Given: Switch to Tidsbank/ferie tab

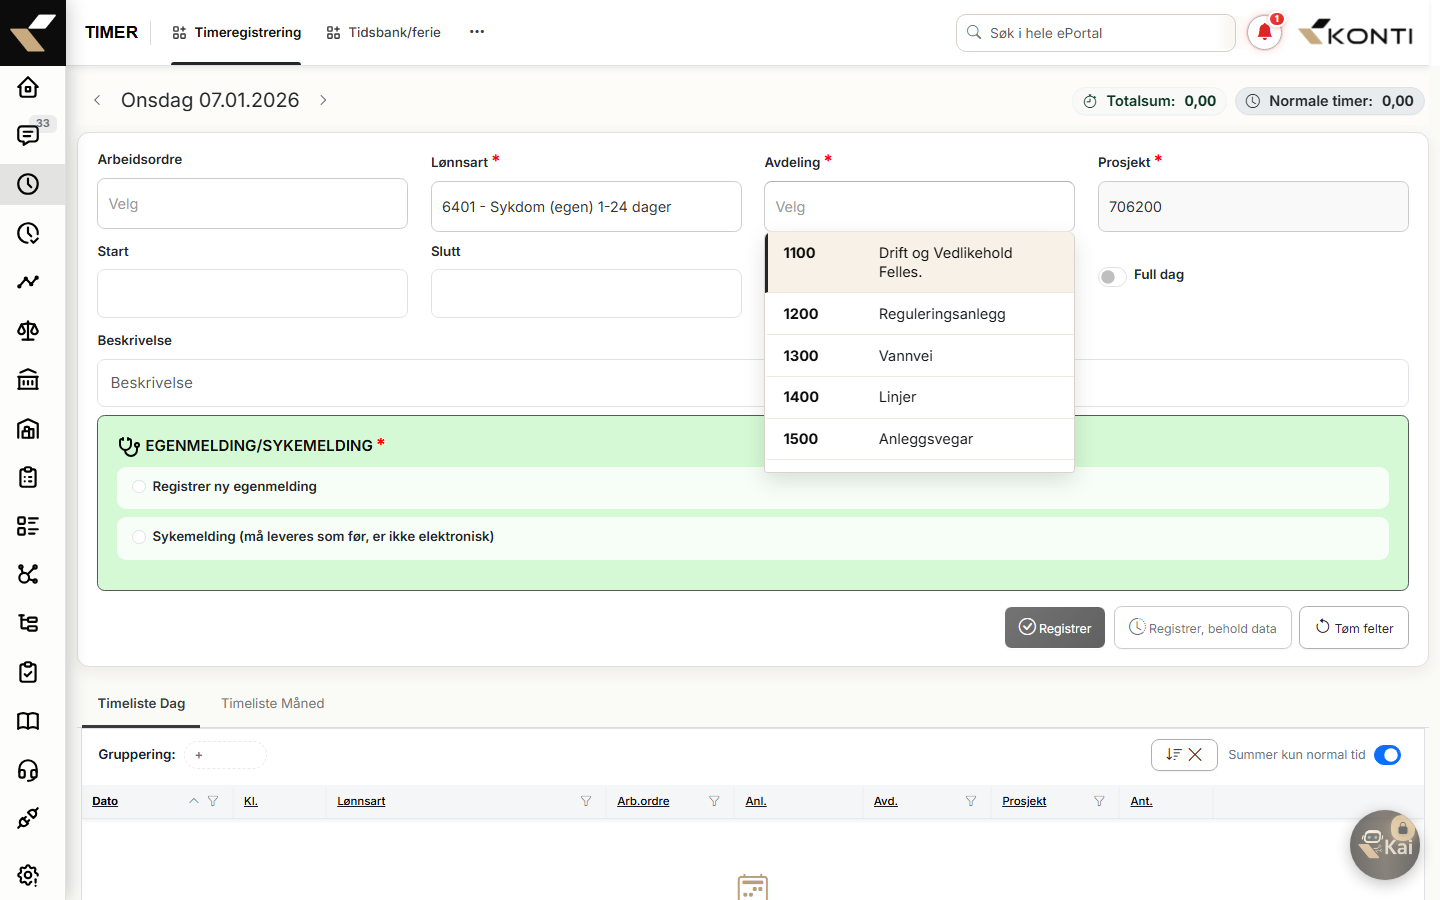Looking at the screenshot, I should (384, 33).
